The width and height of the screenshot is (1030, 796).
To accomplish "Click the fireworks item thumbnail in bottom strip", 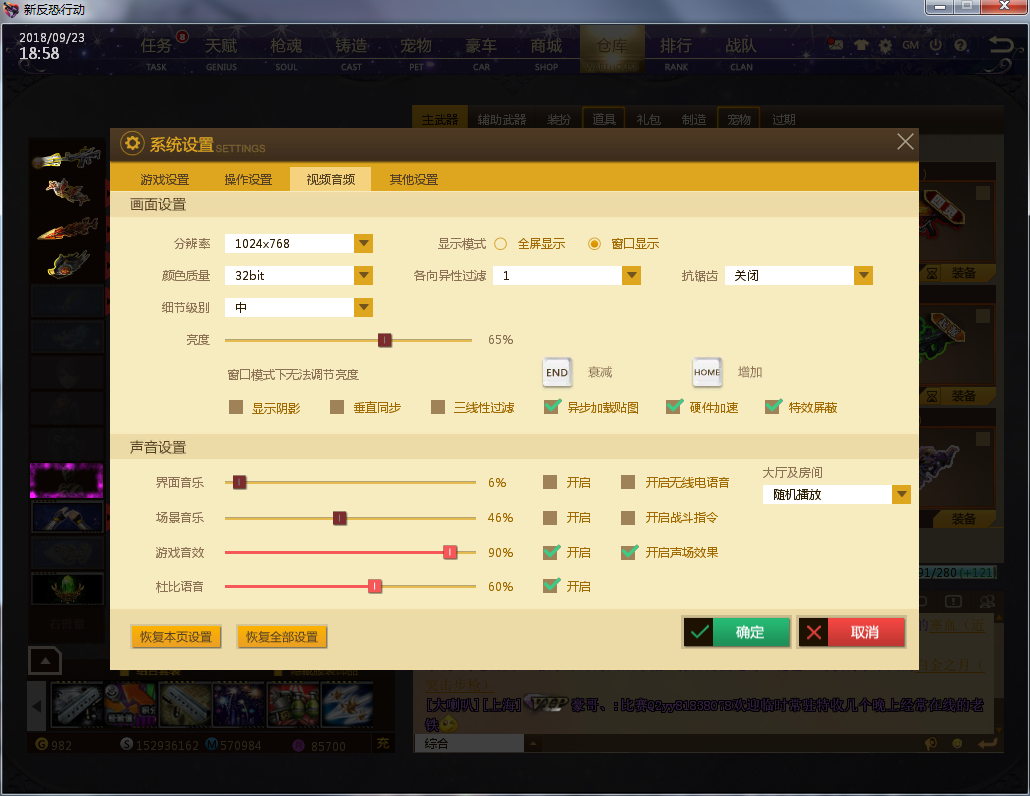I will (238, 704).
